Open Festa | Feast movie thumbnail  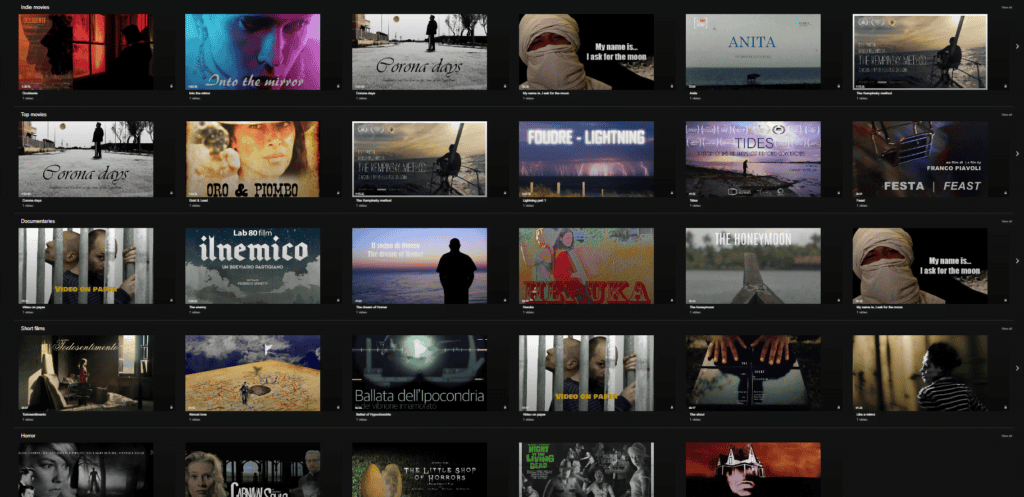pos(919,157)
